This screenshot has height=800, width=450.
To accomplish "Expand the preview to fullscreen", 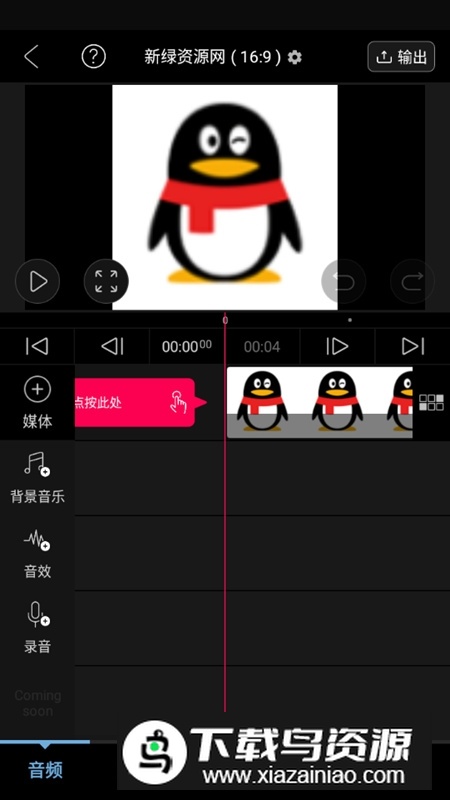I will (106, 281).
